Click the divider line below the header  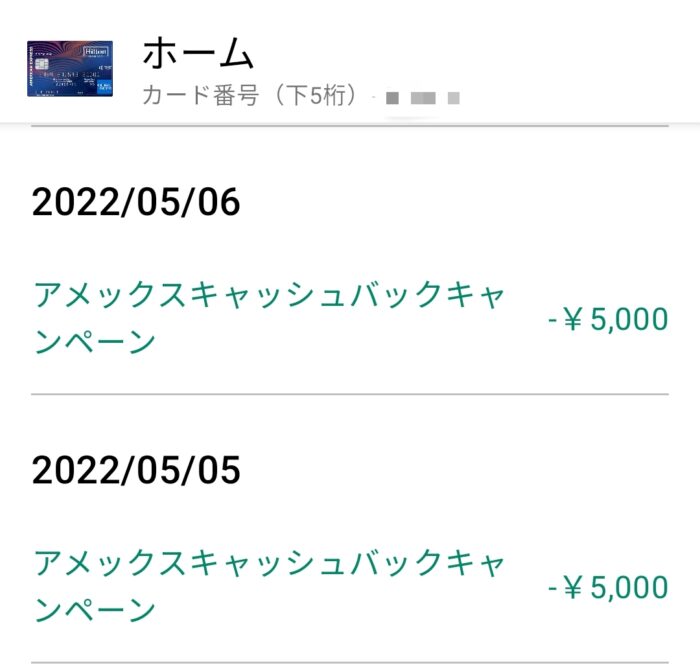point(350,126)
